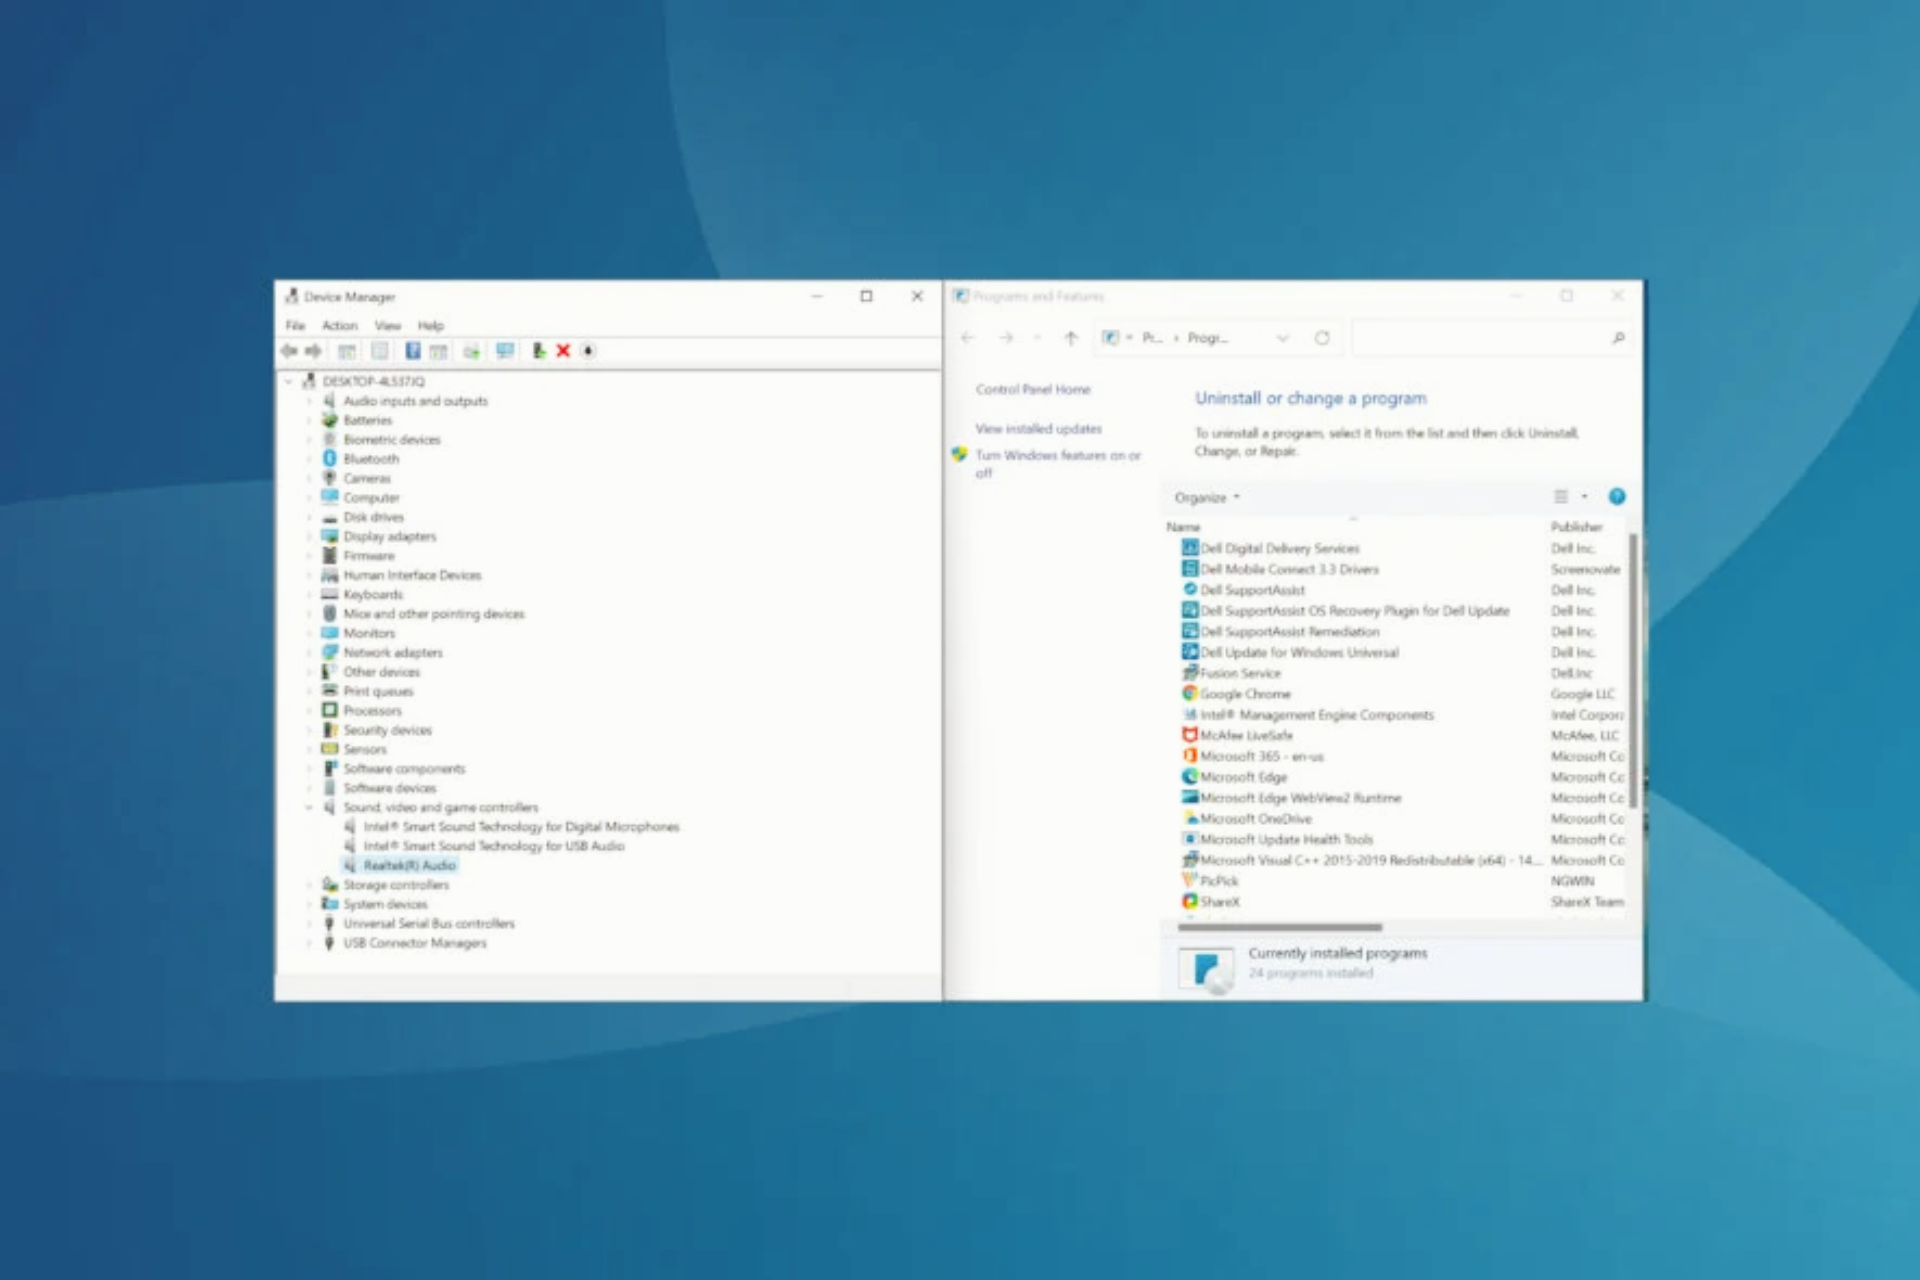Viewport: 1920px width, 1280px height.
Task: Collapse Sound, video and game controllers
Action: (x=309, y=807)
